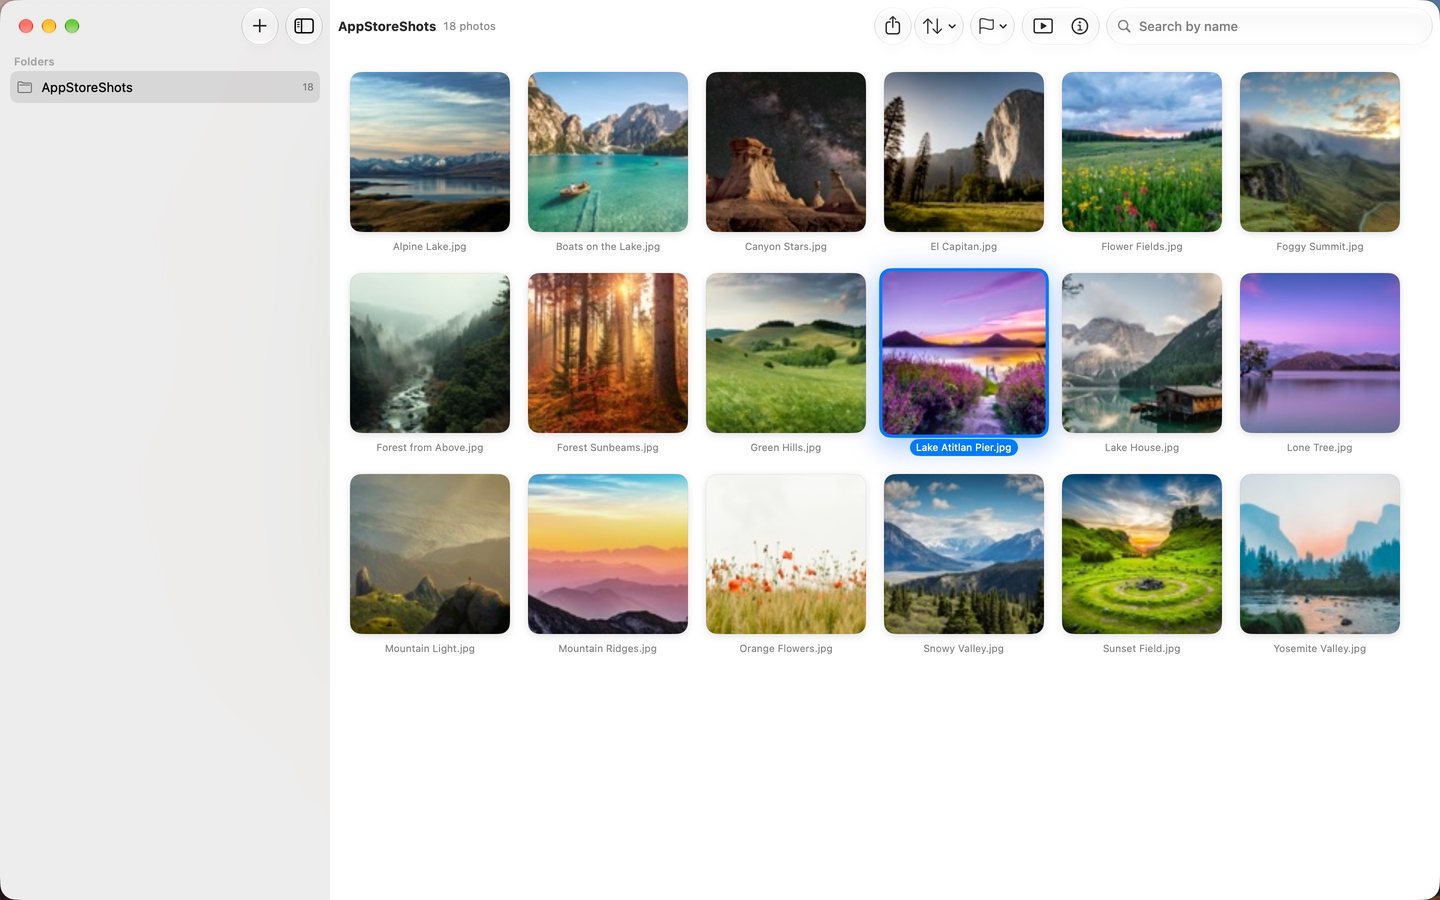
Task: Click the AppStoreShots window title
Action: click(387, 26)
